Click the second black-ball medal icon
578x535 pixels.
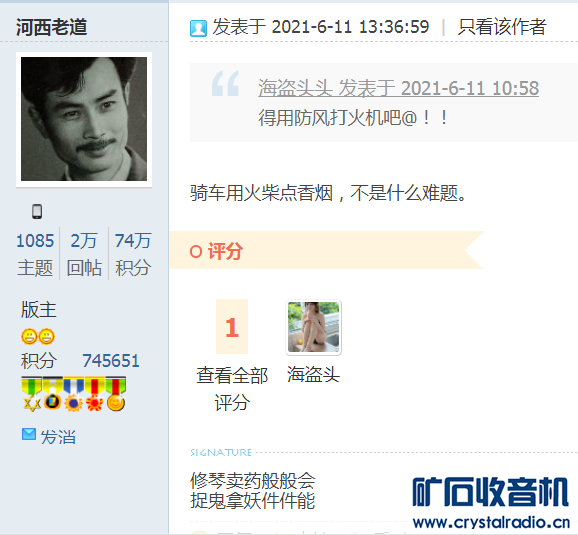click(x=52, y=394)
